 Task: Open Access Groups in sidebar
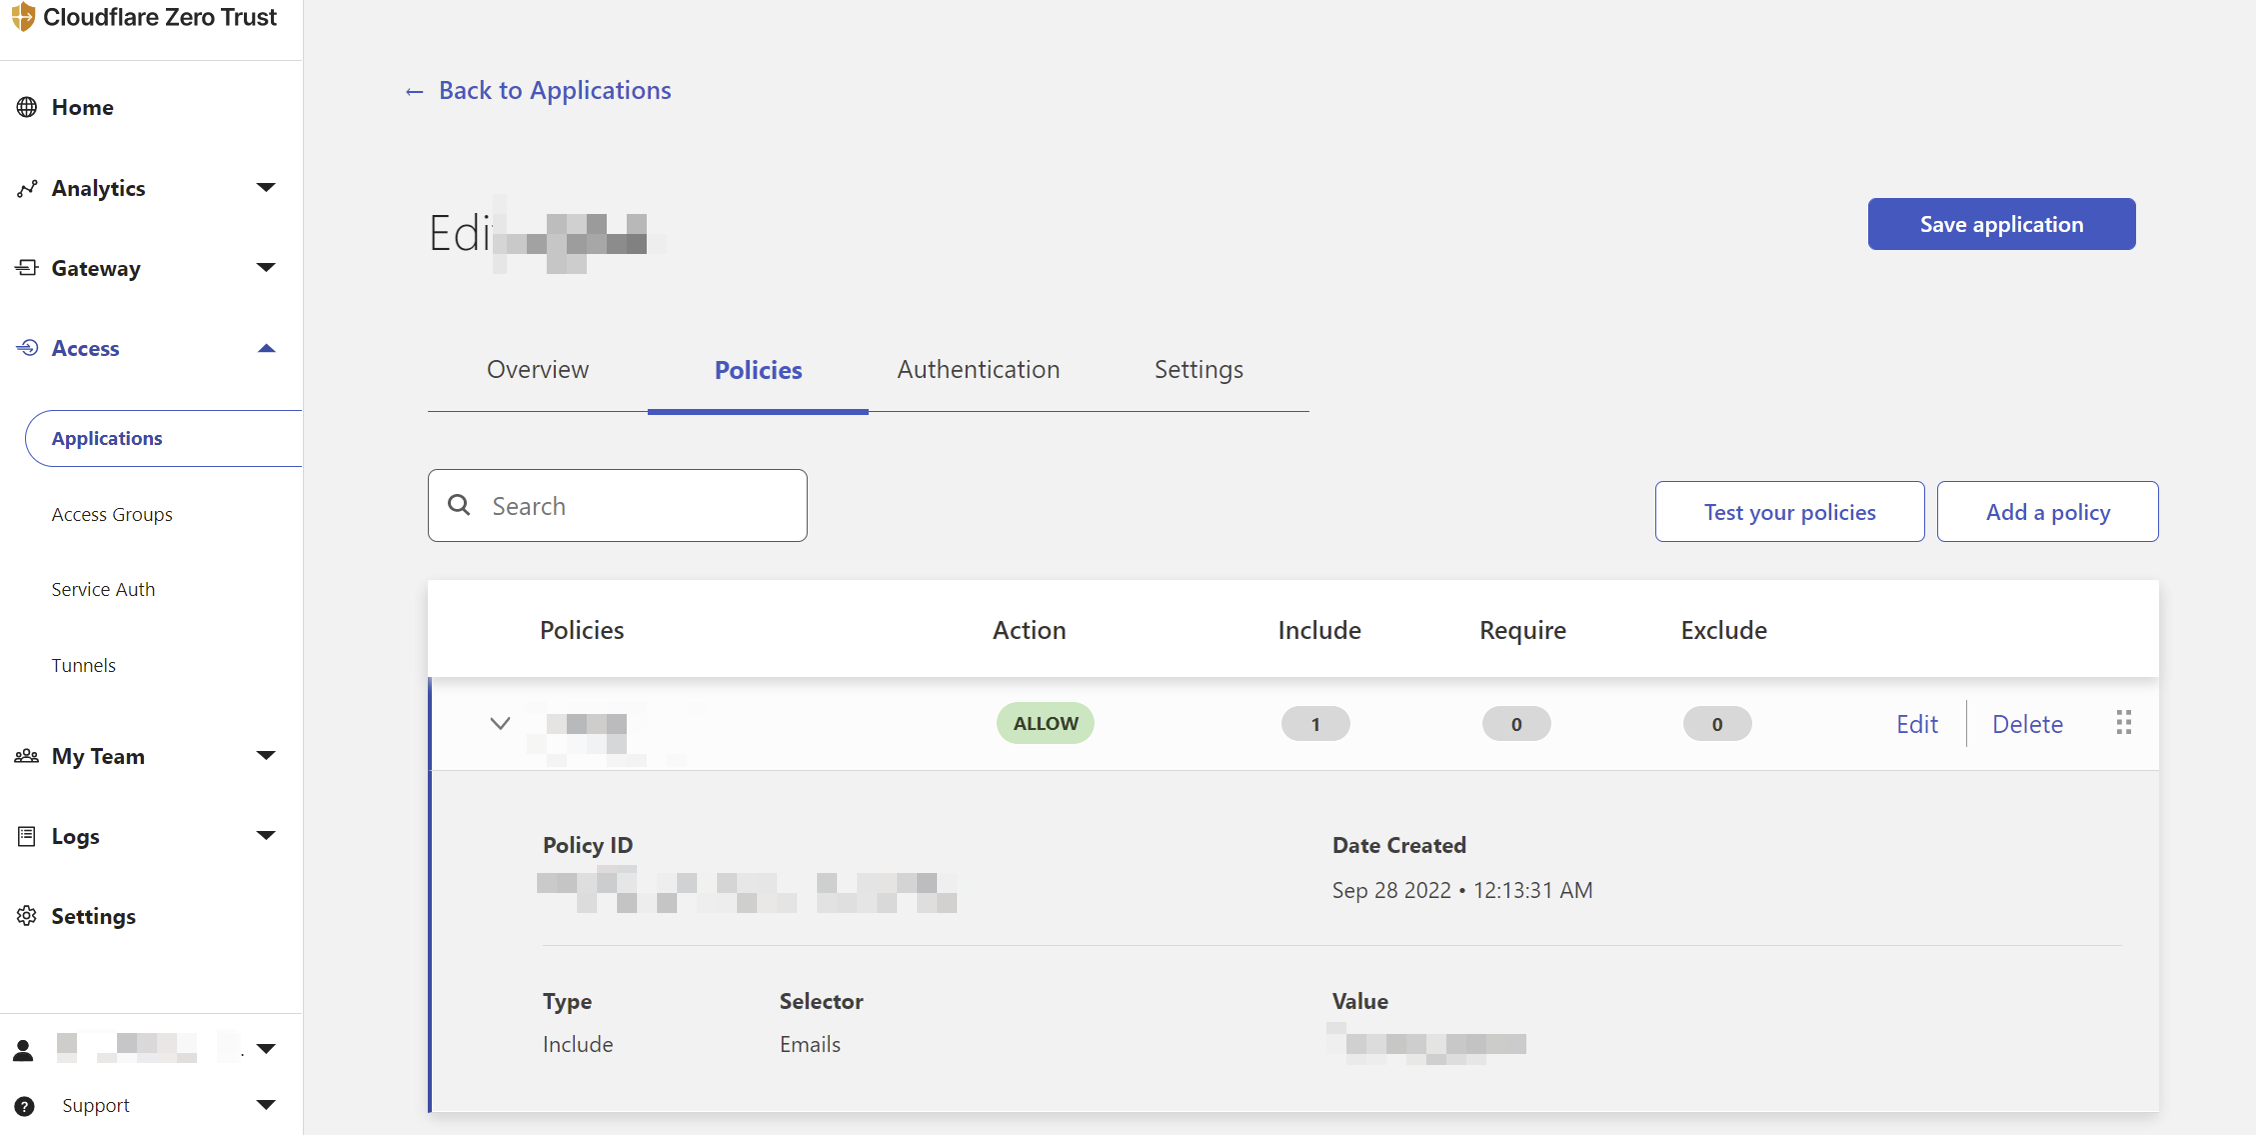click(x=112, y=514)
